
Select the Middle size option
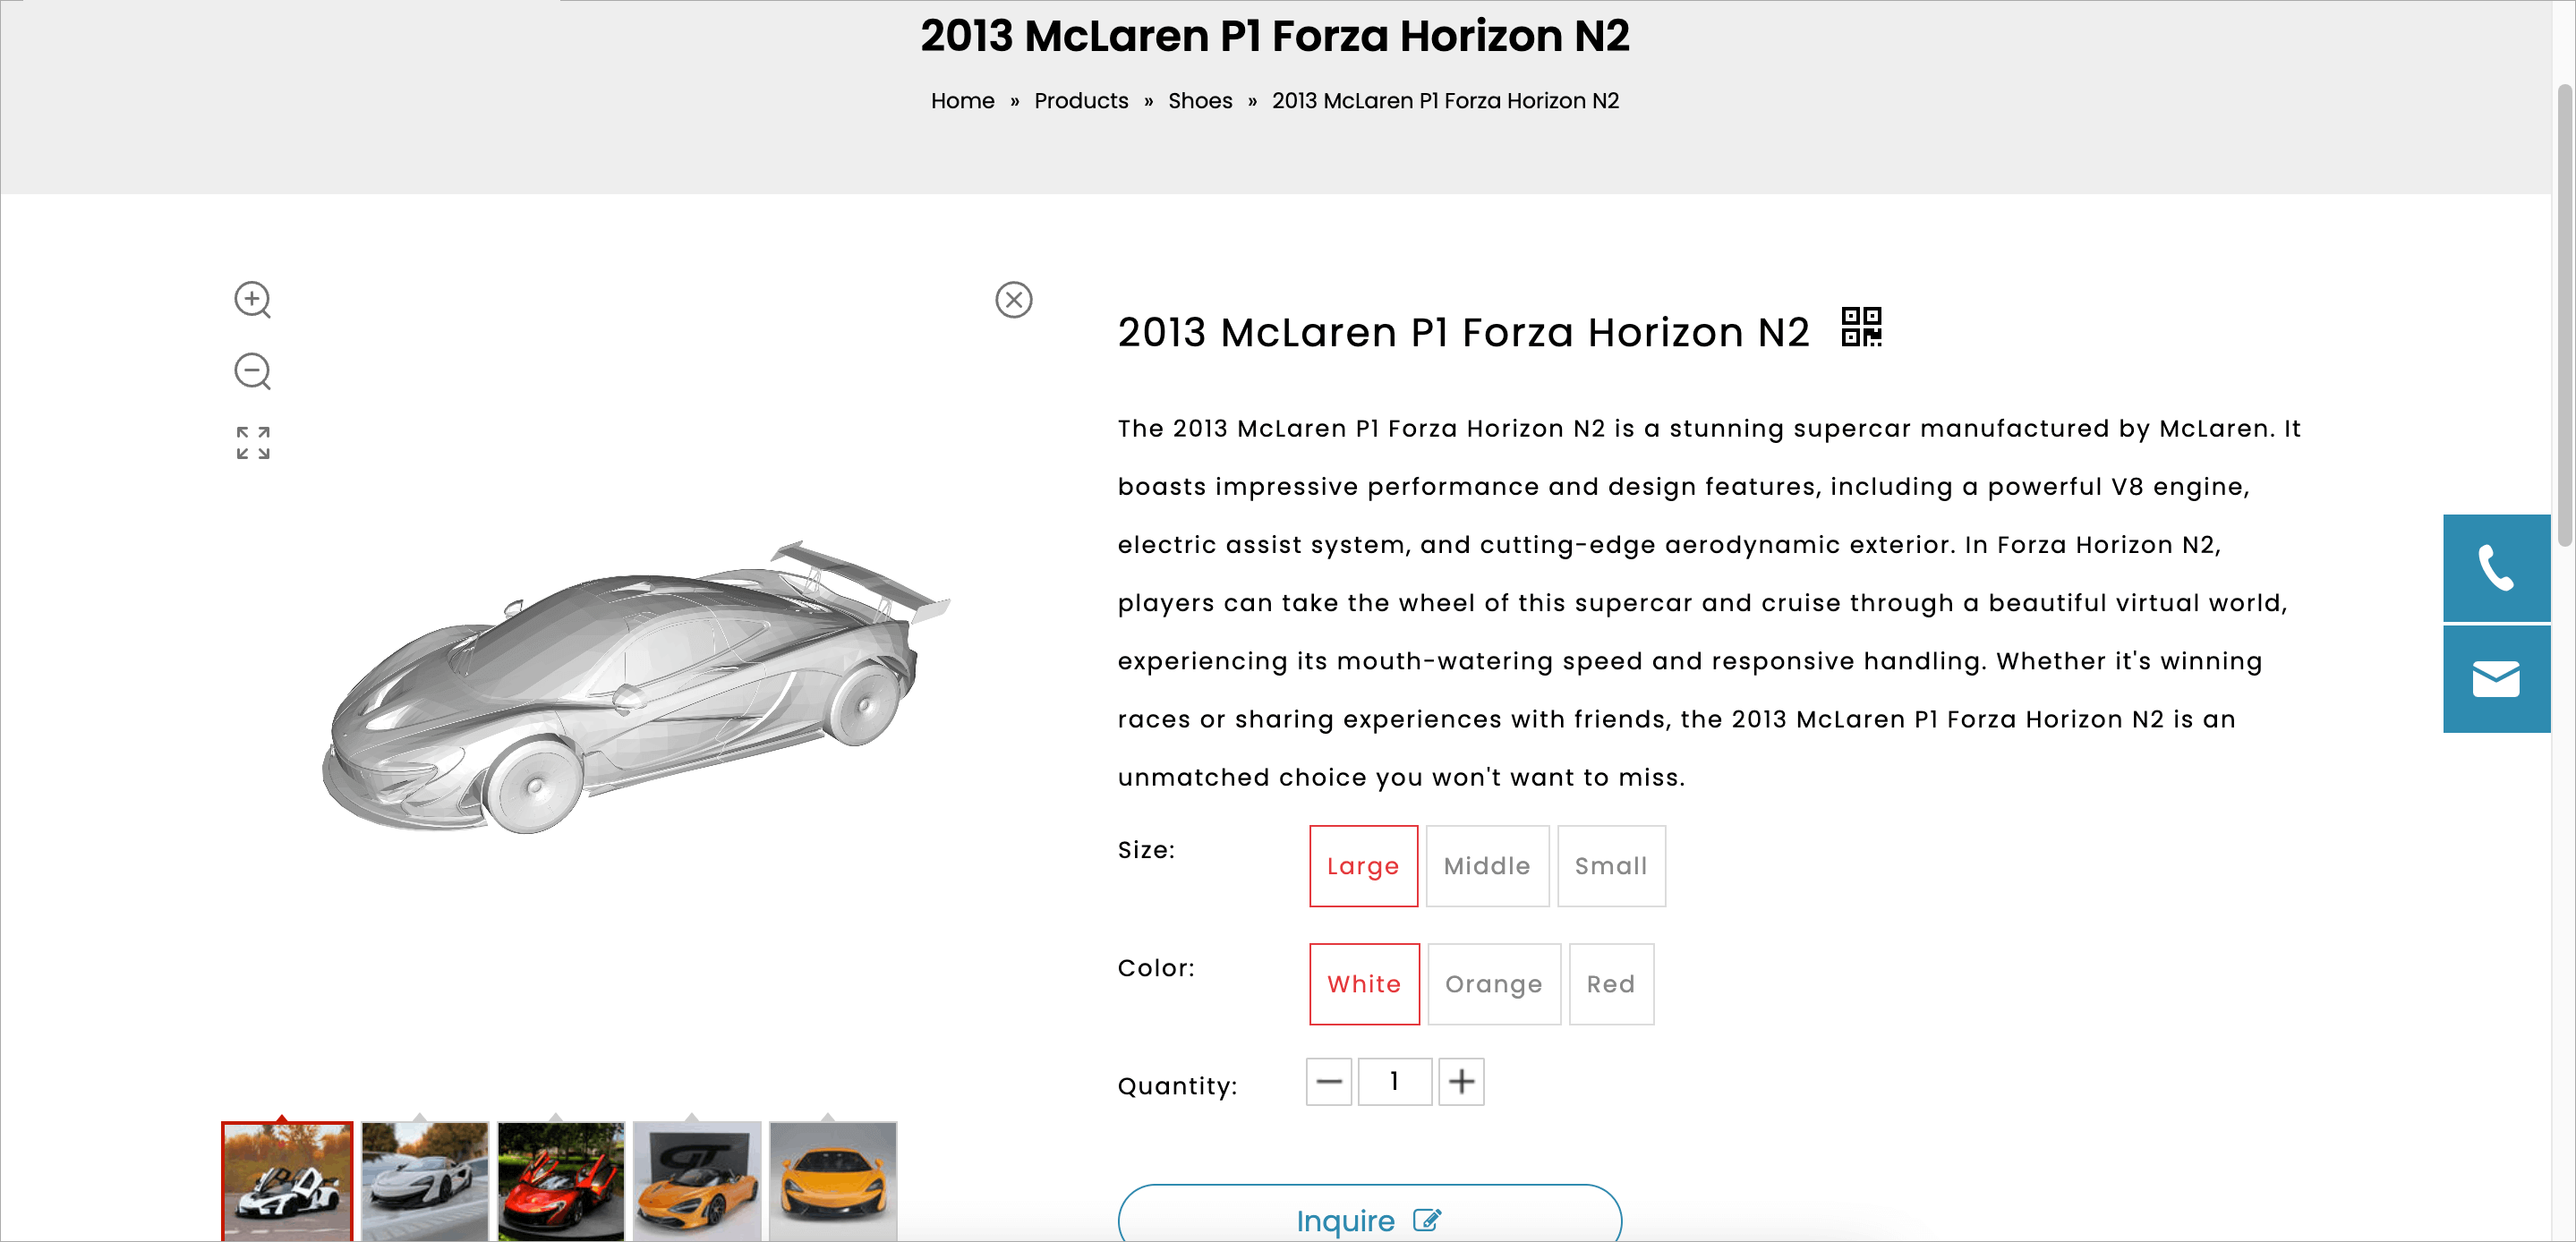click(x=1487, y=866)
